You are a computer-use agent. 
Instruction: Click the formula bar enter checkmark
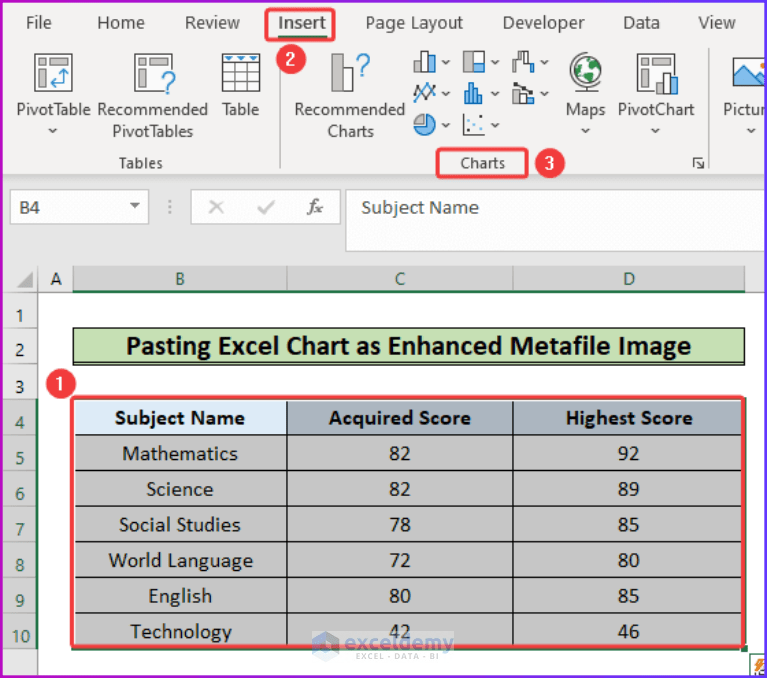click(x=266, y=207)
